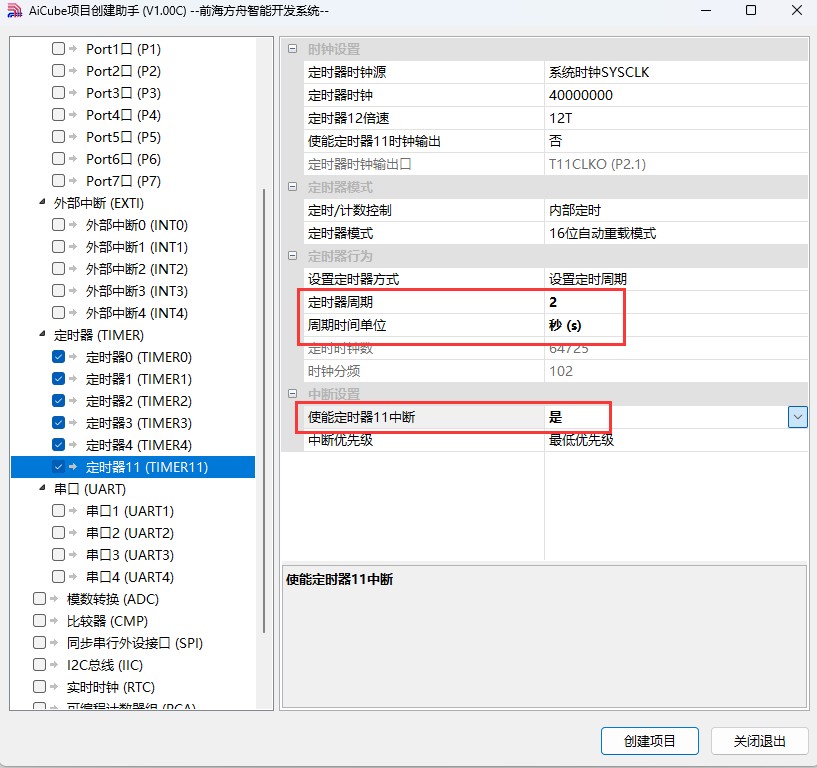
Task: Select 定时器3 (TIMER3) tree item
Action: click(139, 423)
